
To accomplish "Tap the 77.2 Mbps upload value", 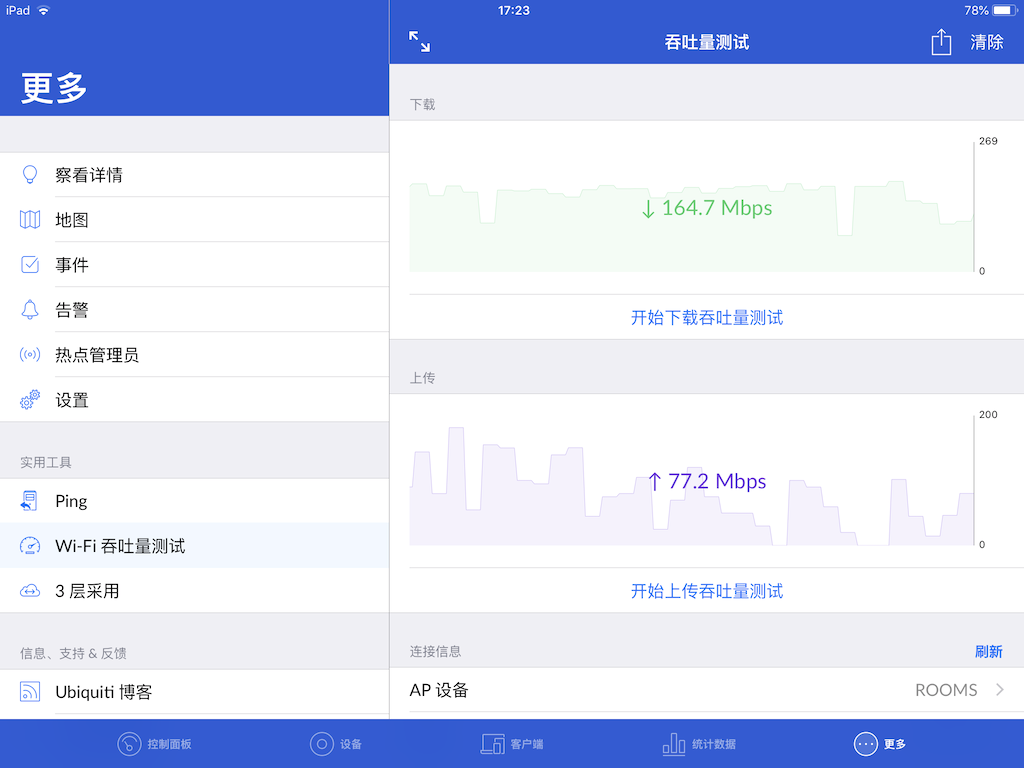I will 707,481.
